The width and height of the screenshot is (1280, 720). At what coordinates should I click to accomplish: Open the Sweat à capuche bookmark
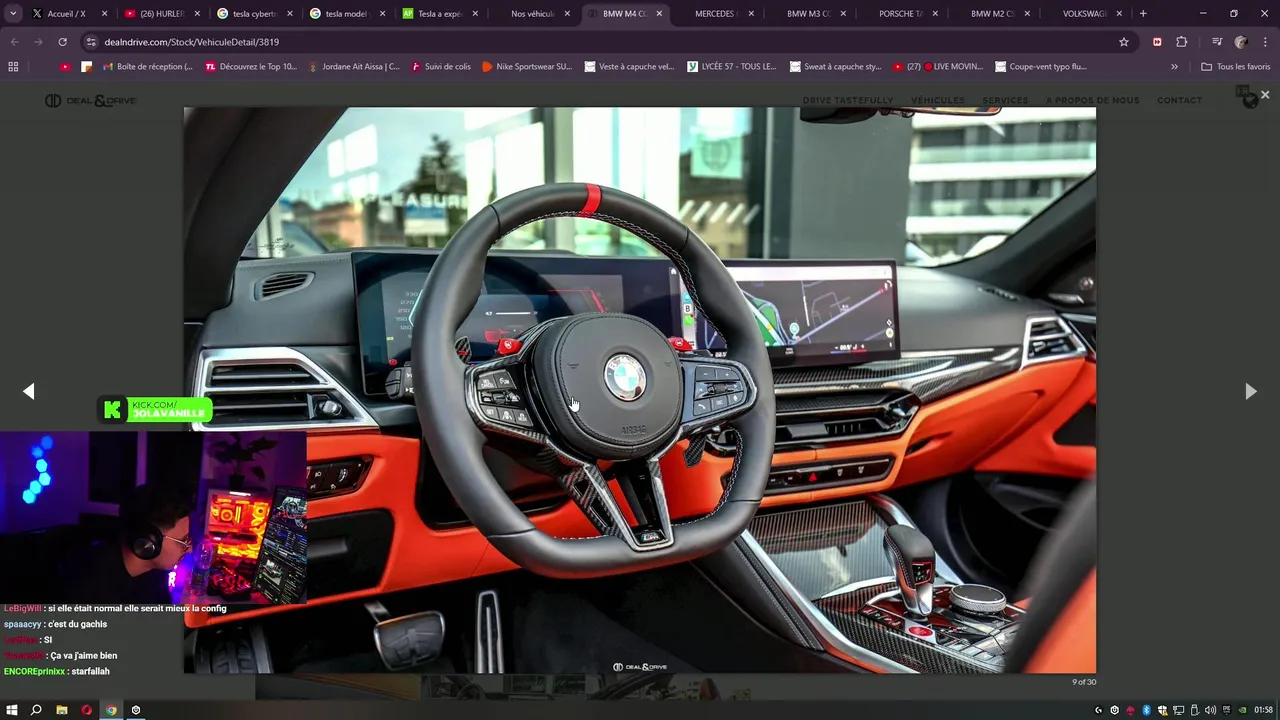point(835,66)
